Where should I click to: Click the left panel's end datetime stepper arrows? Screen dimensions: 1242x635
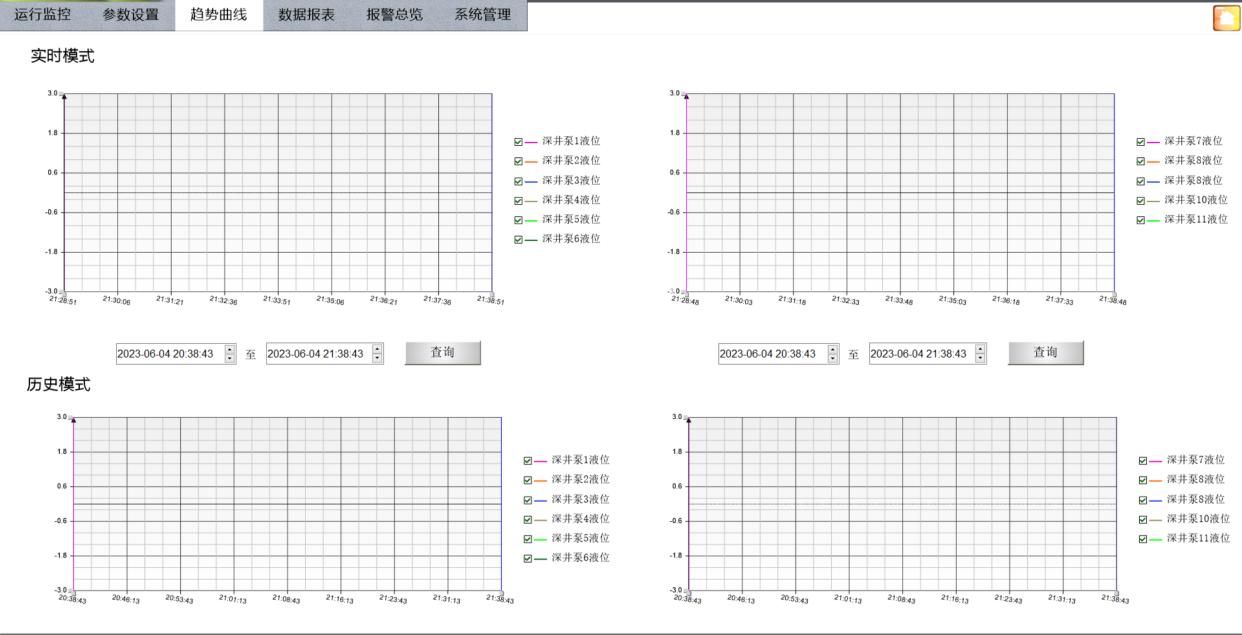(377, 353)
